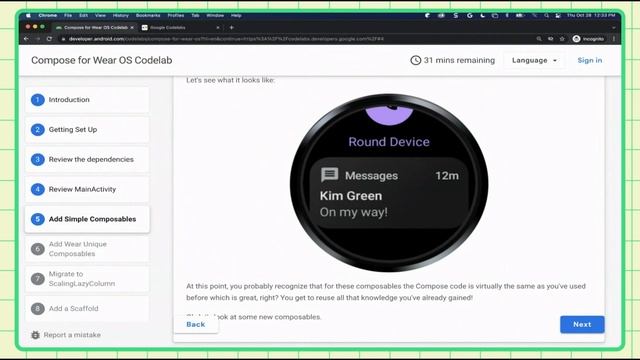Click the Next button
Image resolution: width=640 pixels, height=360 pixels.
[582, 324]
